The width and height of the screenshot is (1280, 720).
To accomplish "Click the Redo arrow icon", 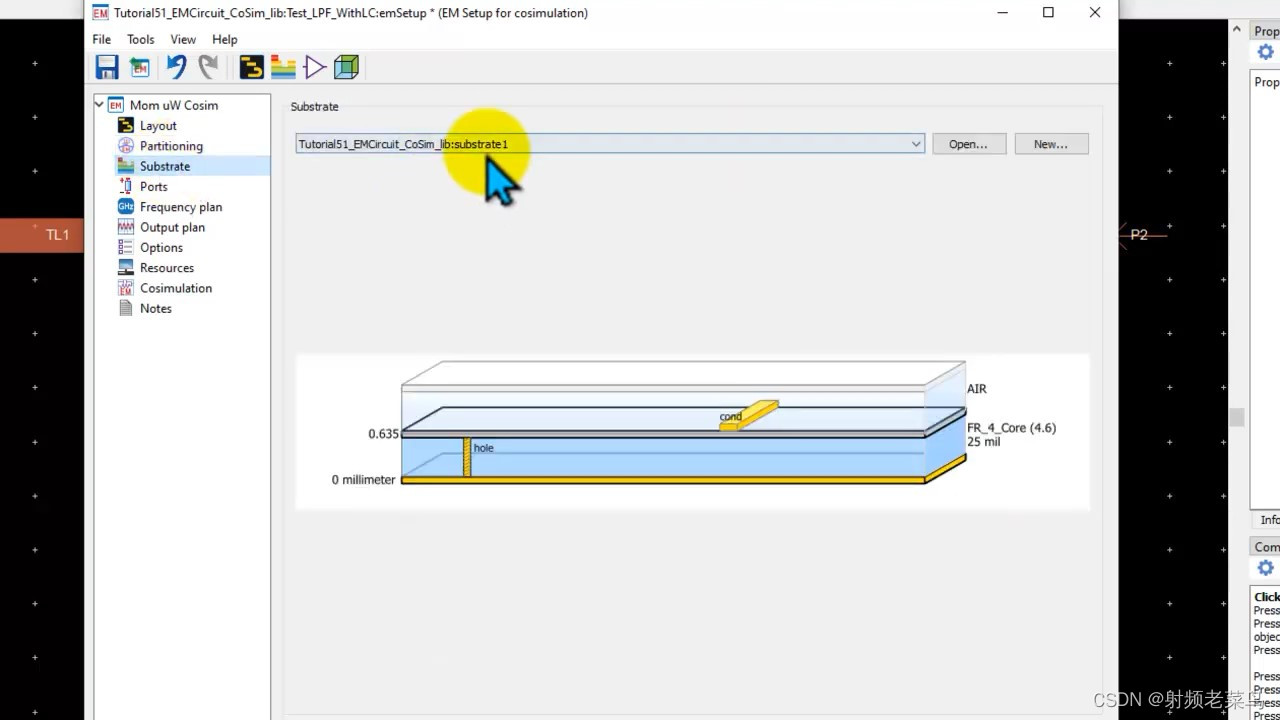I will pyautogui.click(x=208, y=66).
